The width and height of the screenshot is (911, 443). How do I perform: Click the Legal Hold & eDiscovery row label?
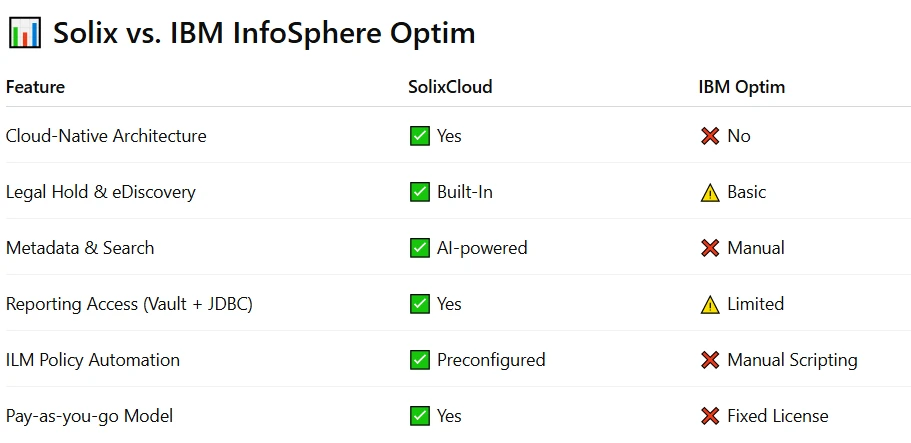101,192
